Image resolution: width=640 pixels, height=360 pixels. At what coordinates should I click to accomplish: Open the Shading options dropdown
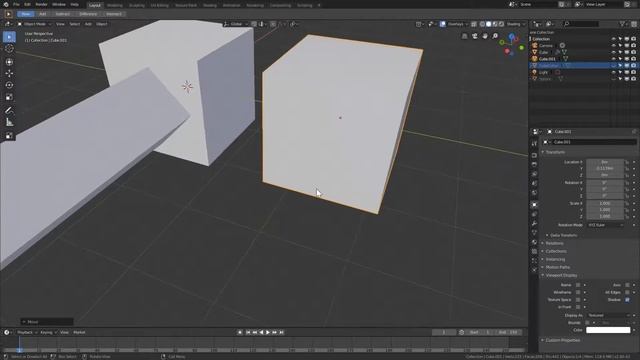(x=516, y=24)
